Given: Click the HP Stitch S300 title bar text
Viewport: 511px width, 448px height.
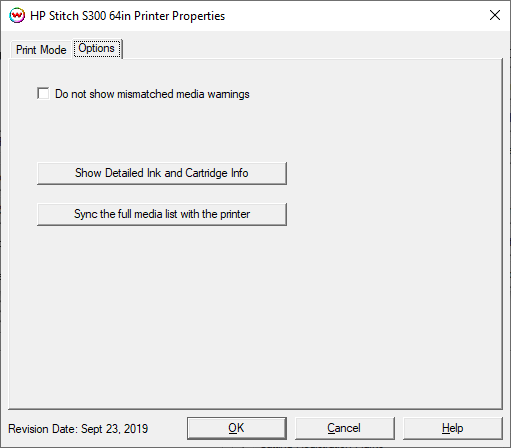Looking at the screenshot, I should (127, 16).
